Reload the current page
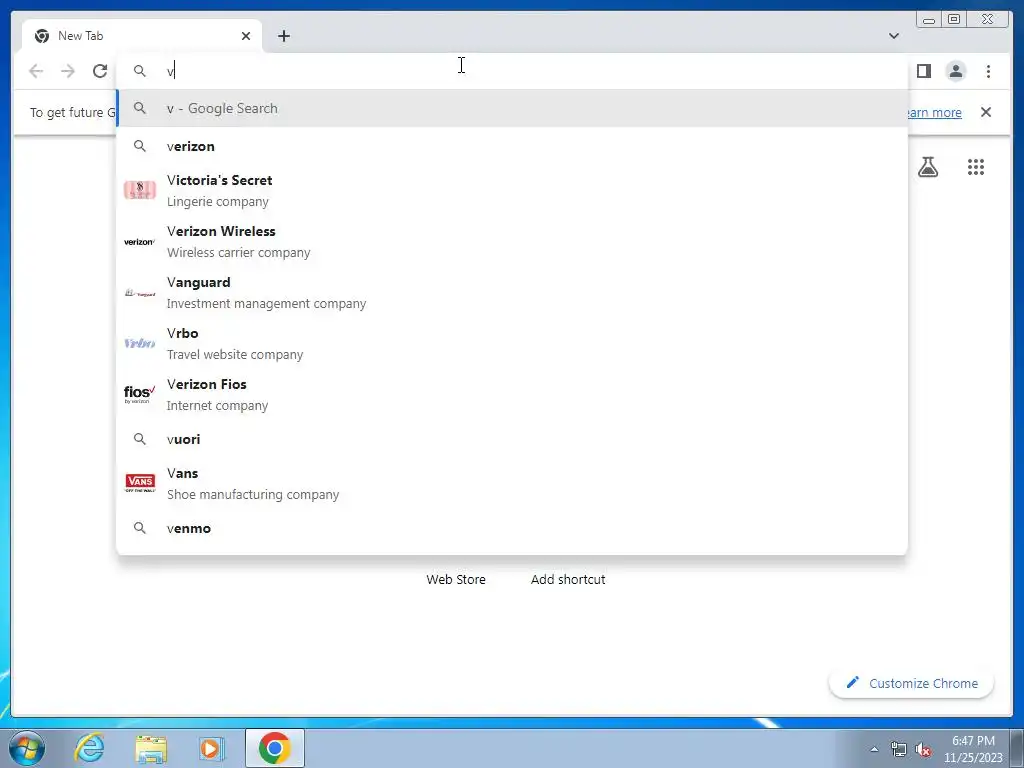The height and width of the screenshot is (768, 1024). [x=100, y=71]
